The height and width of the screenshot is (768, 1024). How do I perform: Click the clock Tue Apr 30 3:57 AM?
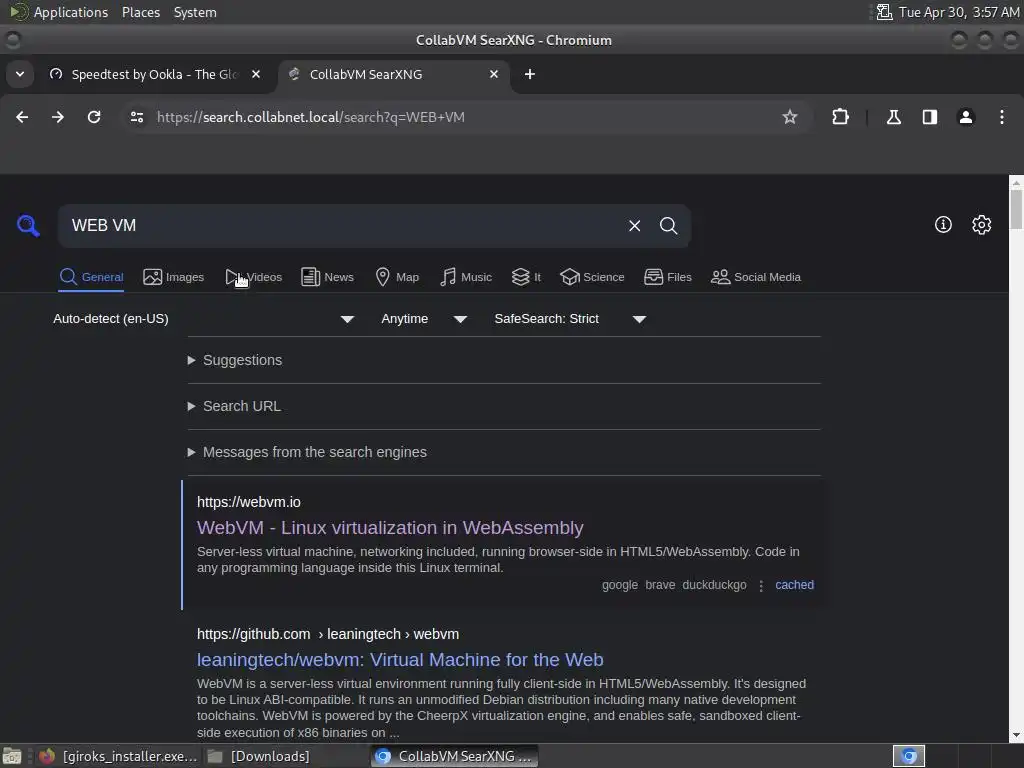pos(959,12)
